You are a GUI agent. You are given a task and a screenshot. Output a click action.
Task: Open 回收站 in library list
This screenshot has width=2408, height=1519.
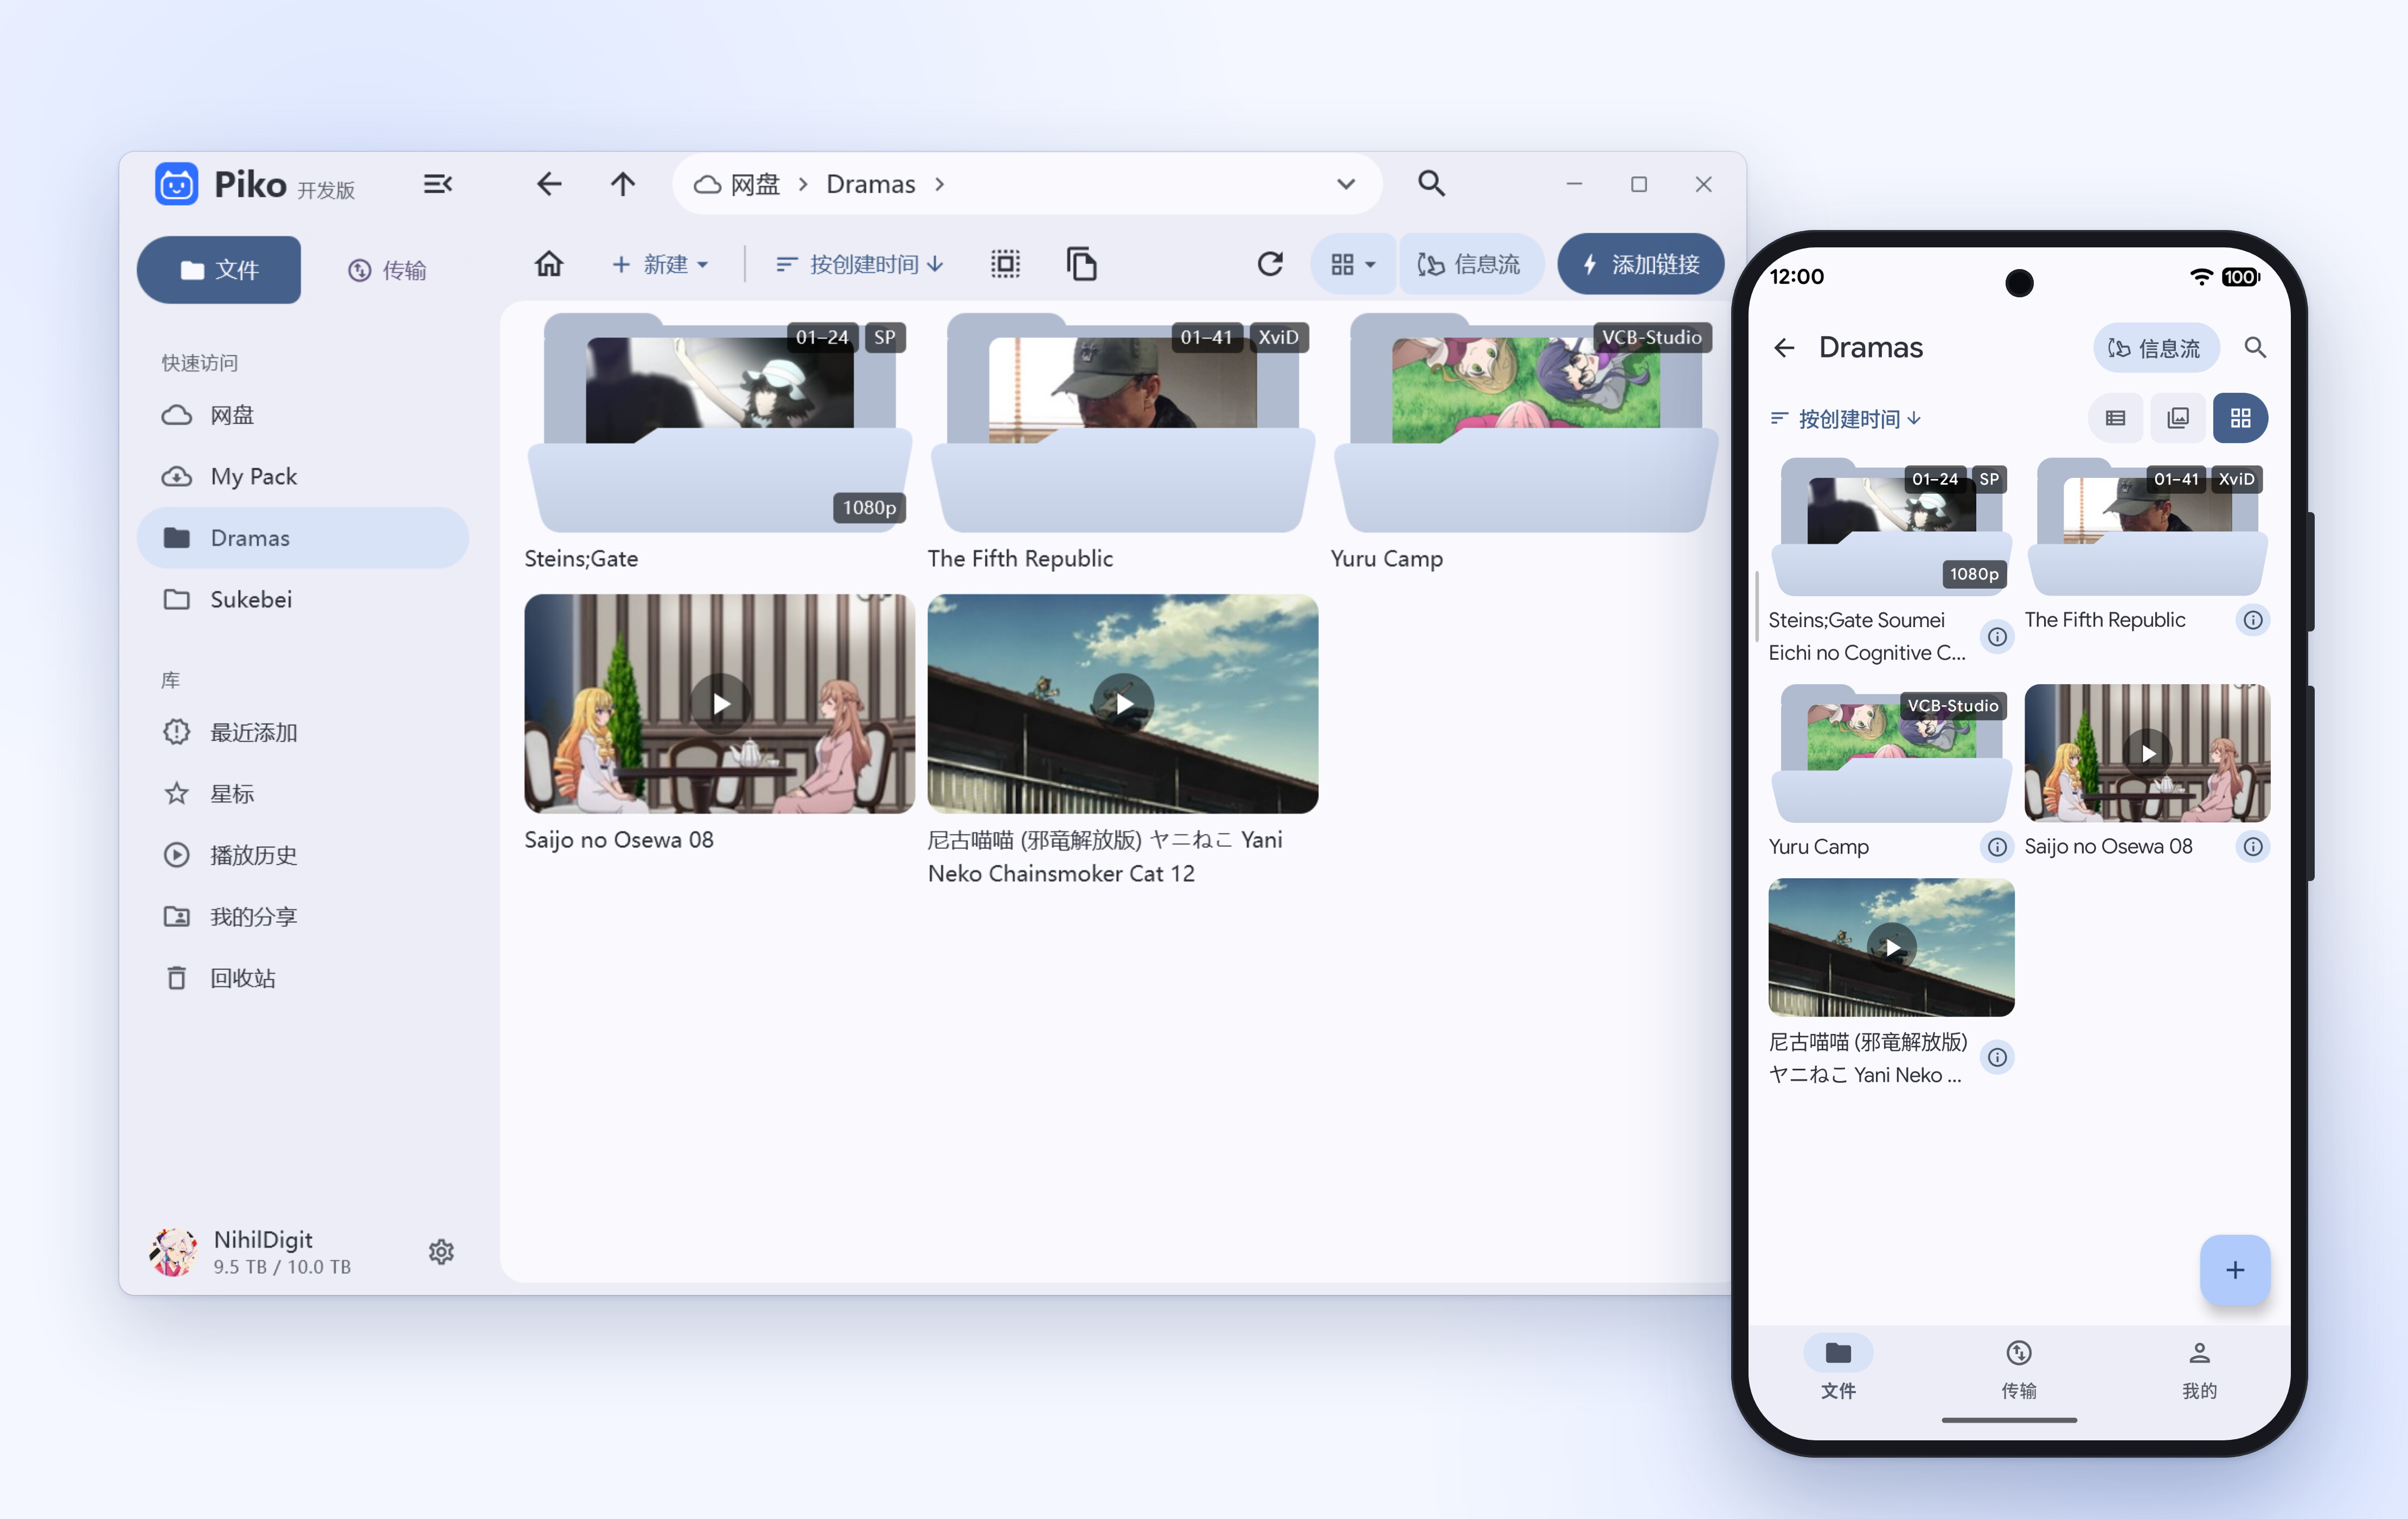(303, 978)
